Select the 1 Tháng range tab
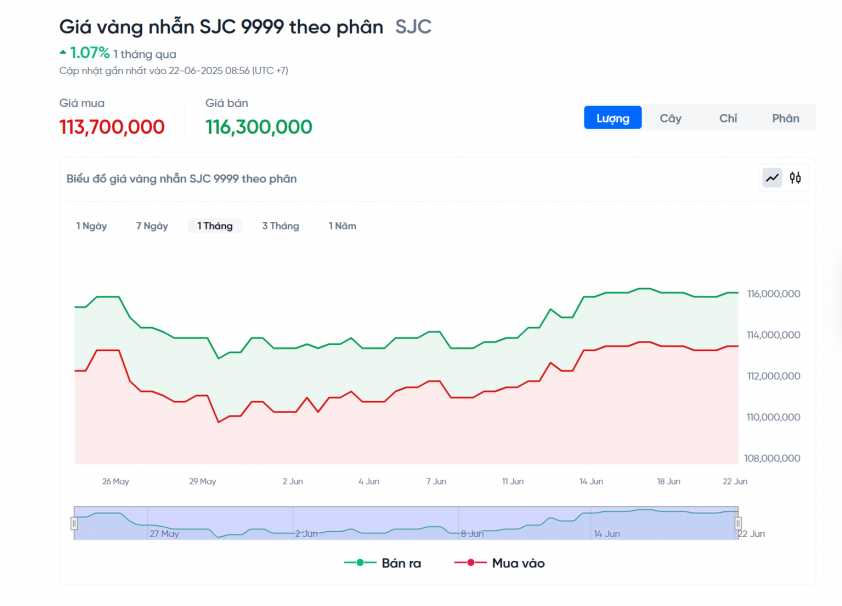 215,226
